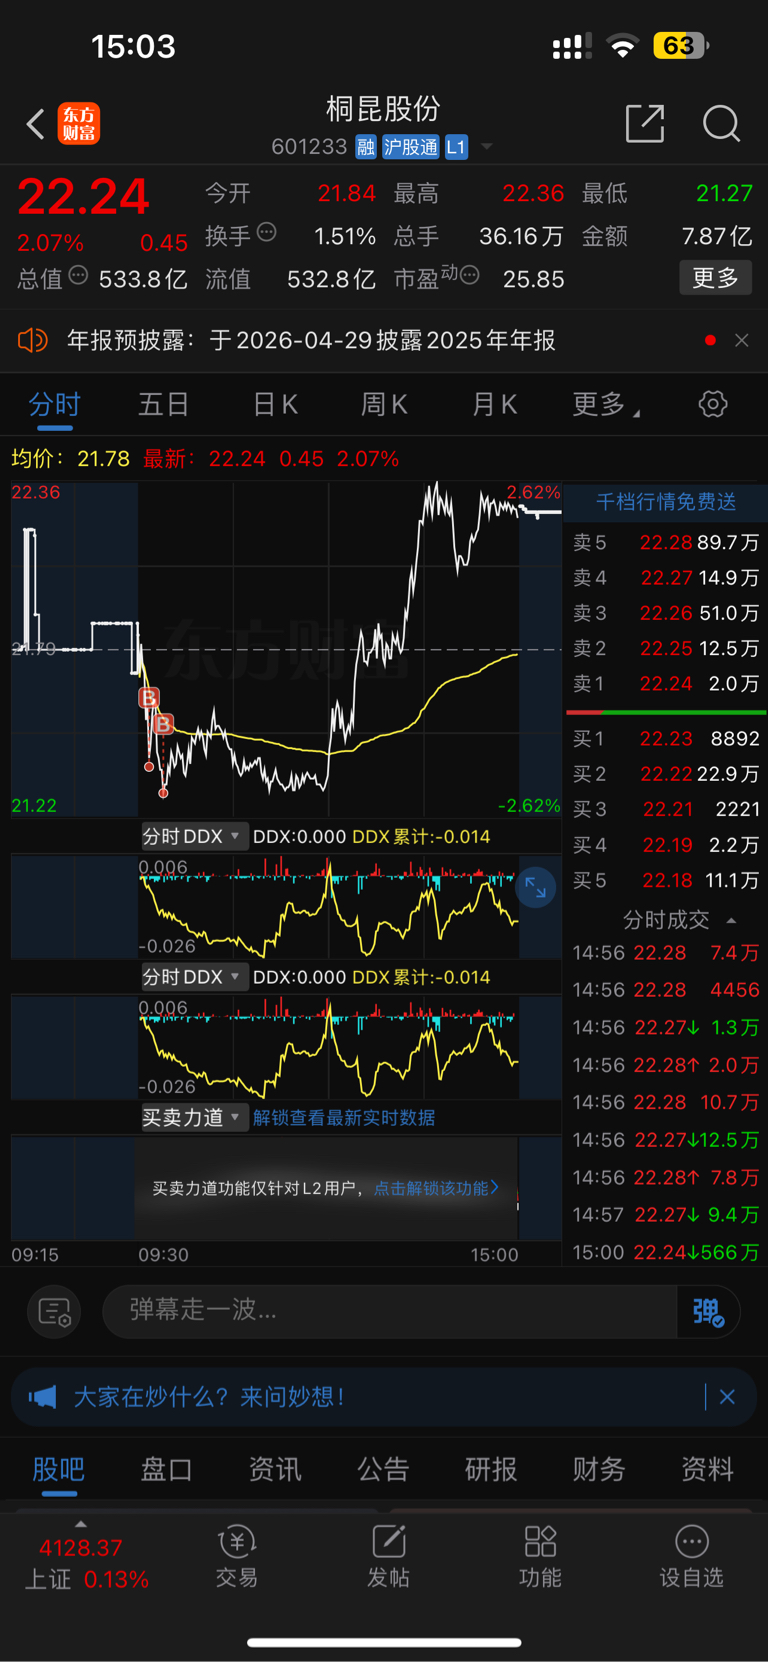Image resolution: width=768 pixels, height=1662 pixels.
Task: Open the 千档行情免费送 link
Action: [666, 502]
